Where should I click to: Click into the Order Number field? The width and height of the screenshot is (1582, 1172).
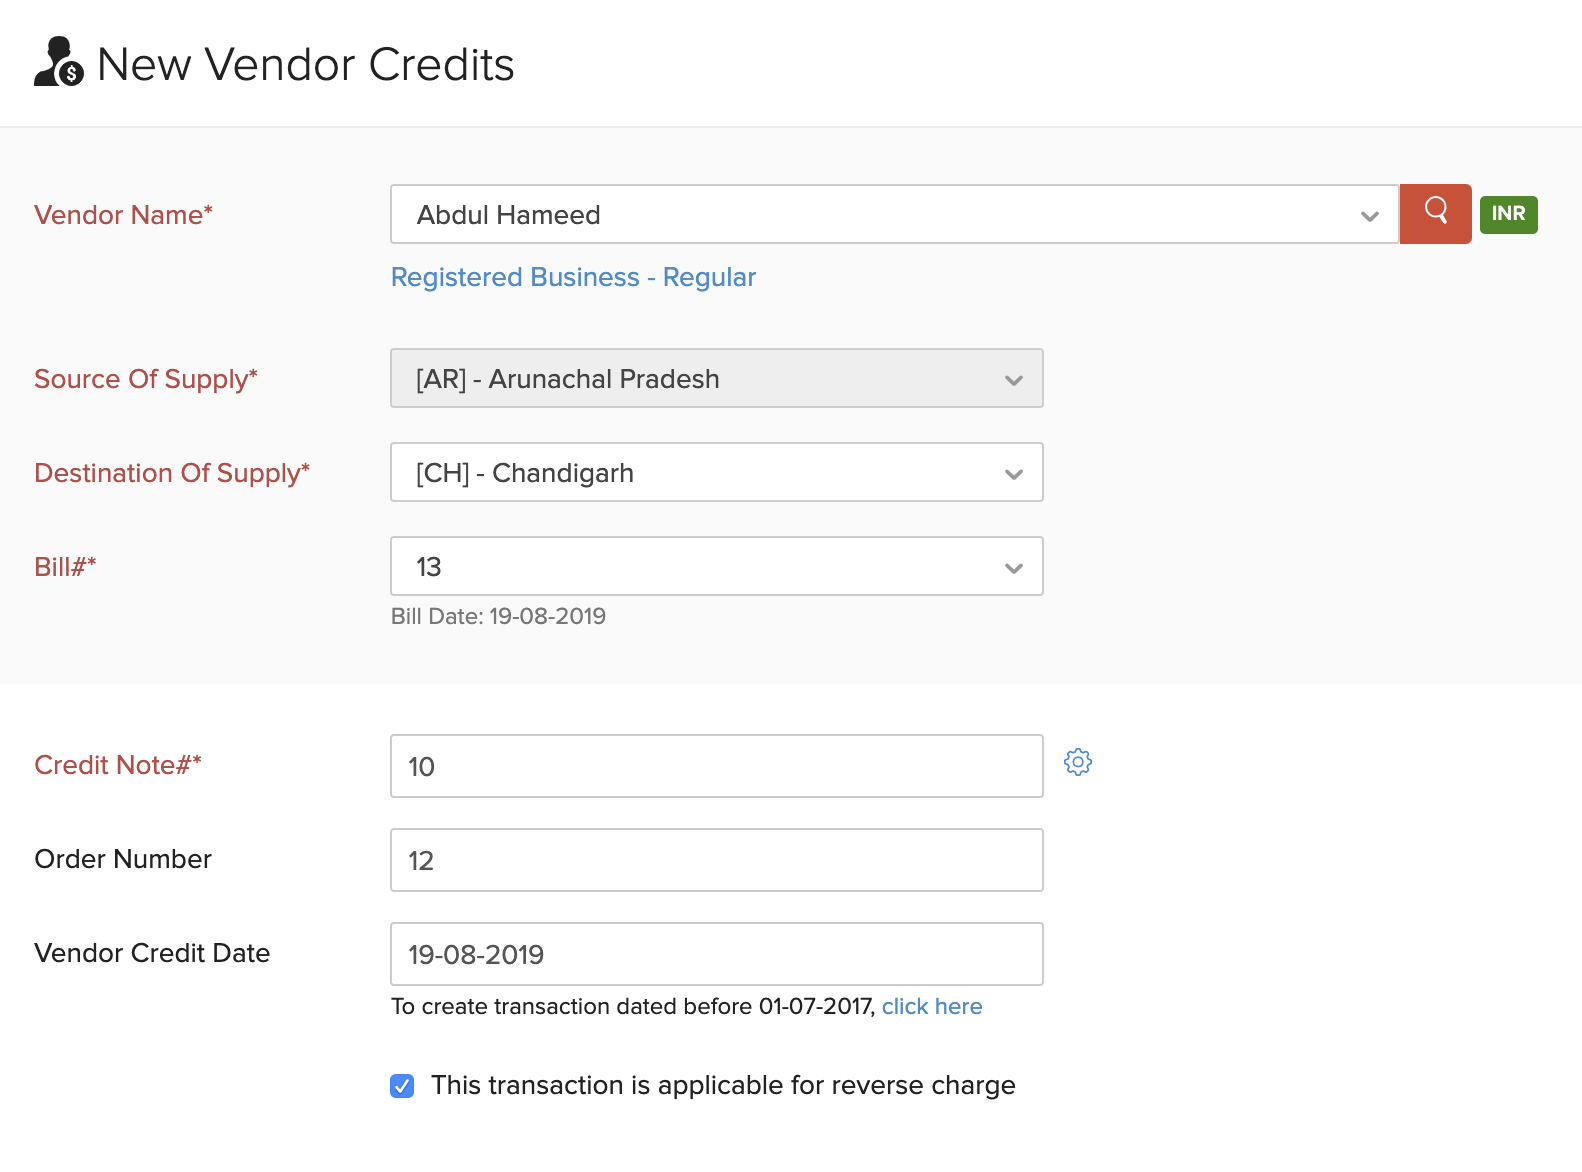point(716,861)
